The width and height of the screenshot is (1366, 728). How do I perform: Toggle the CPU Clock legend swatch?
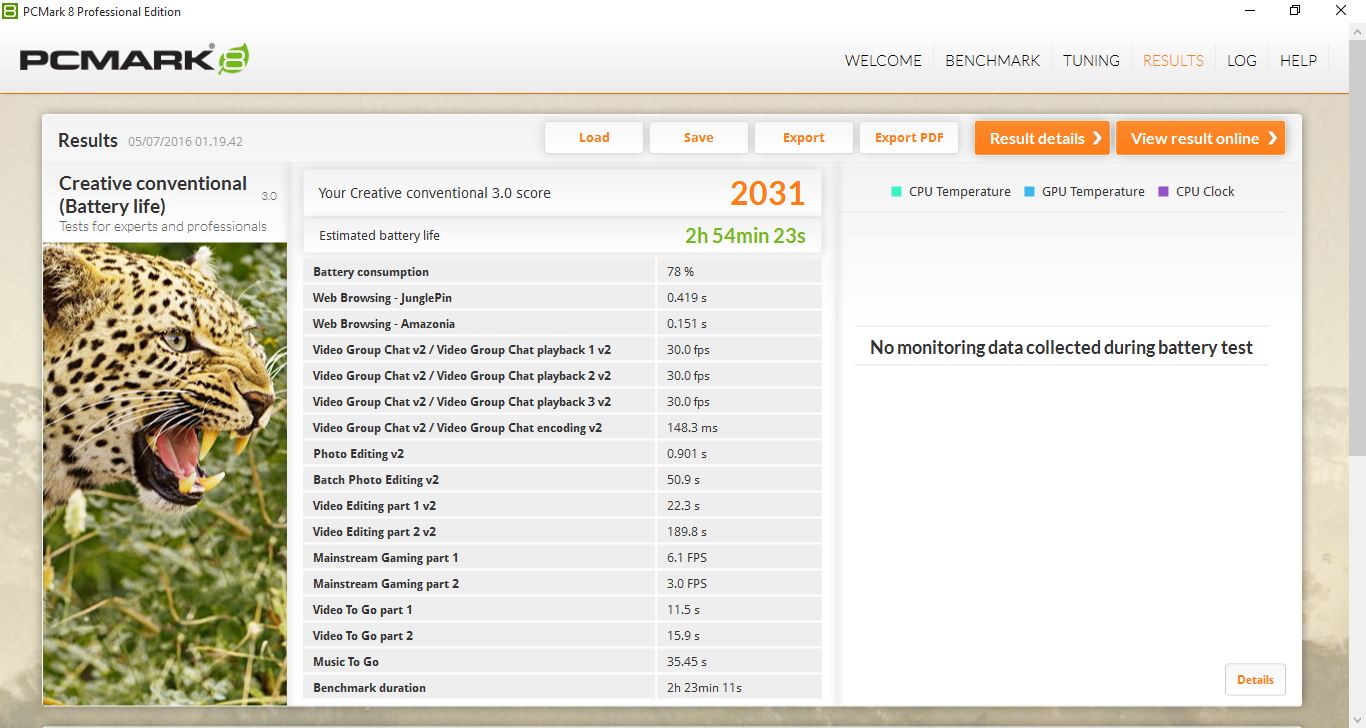coord(1163,192)
